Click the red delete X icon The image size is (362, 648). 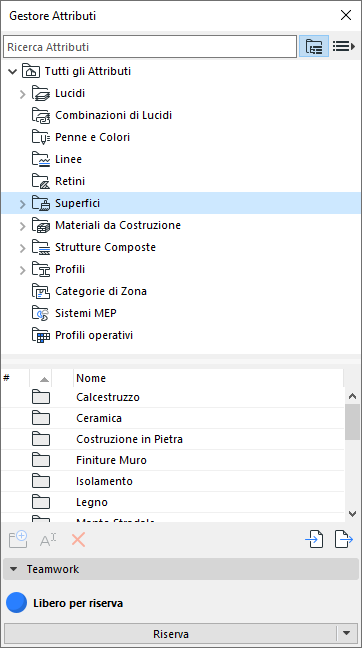78,540
